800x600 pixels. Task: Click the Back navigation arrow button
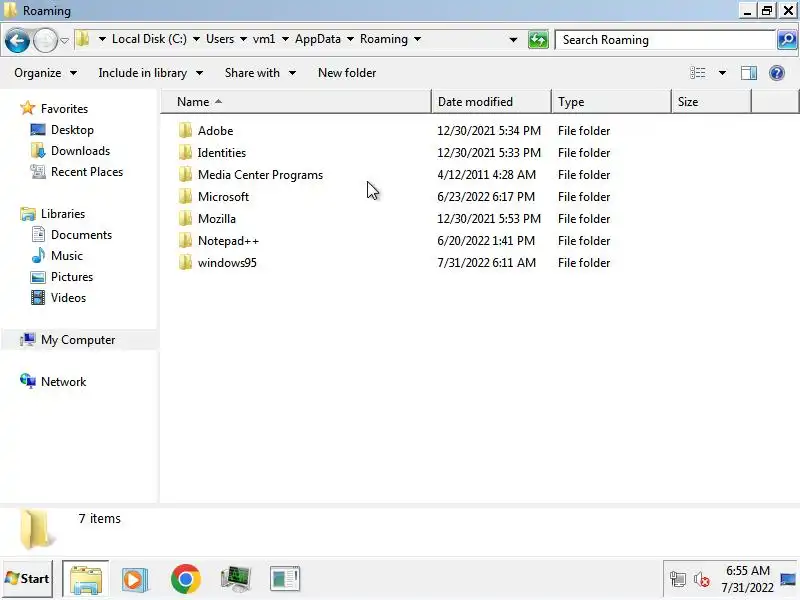[17, 40]
